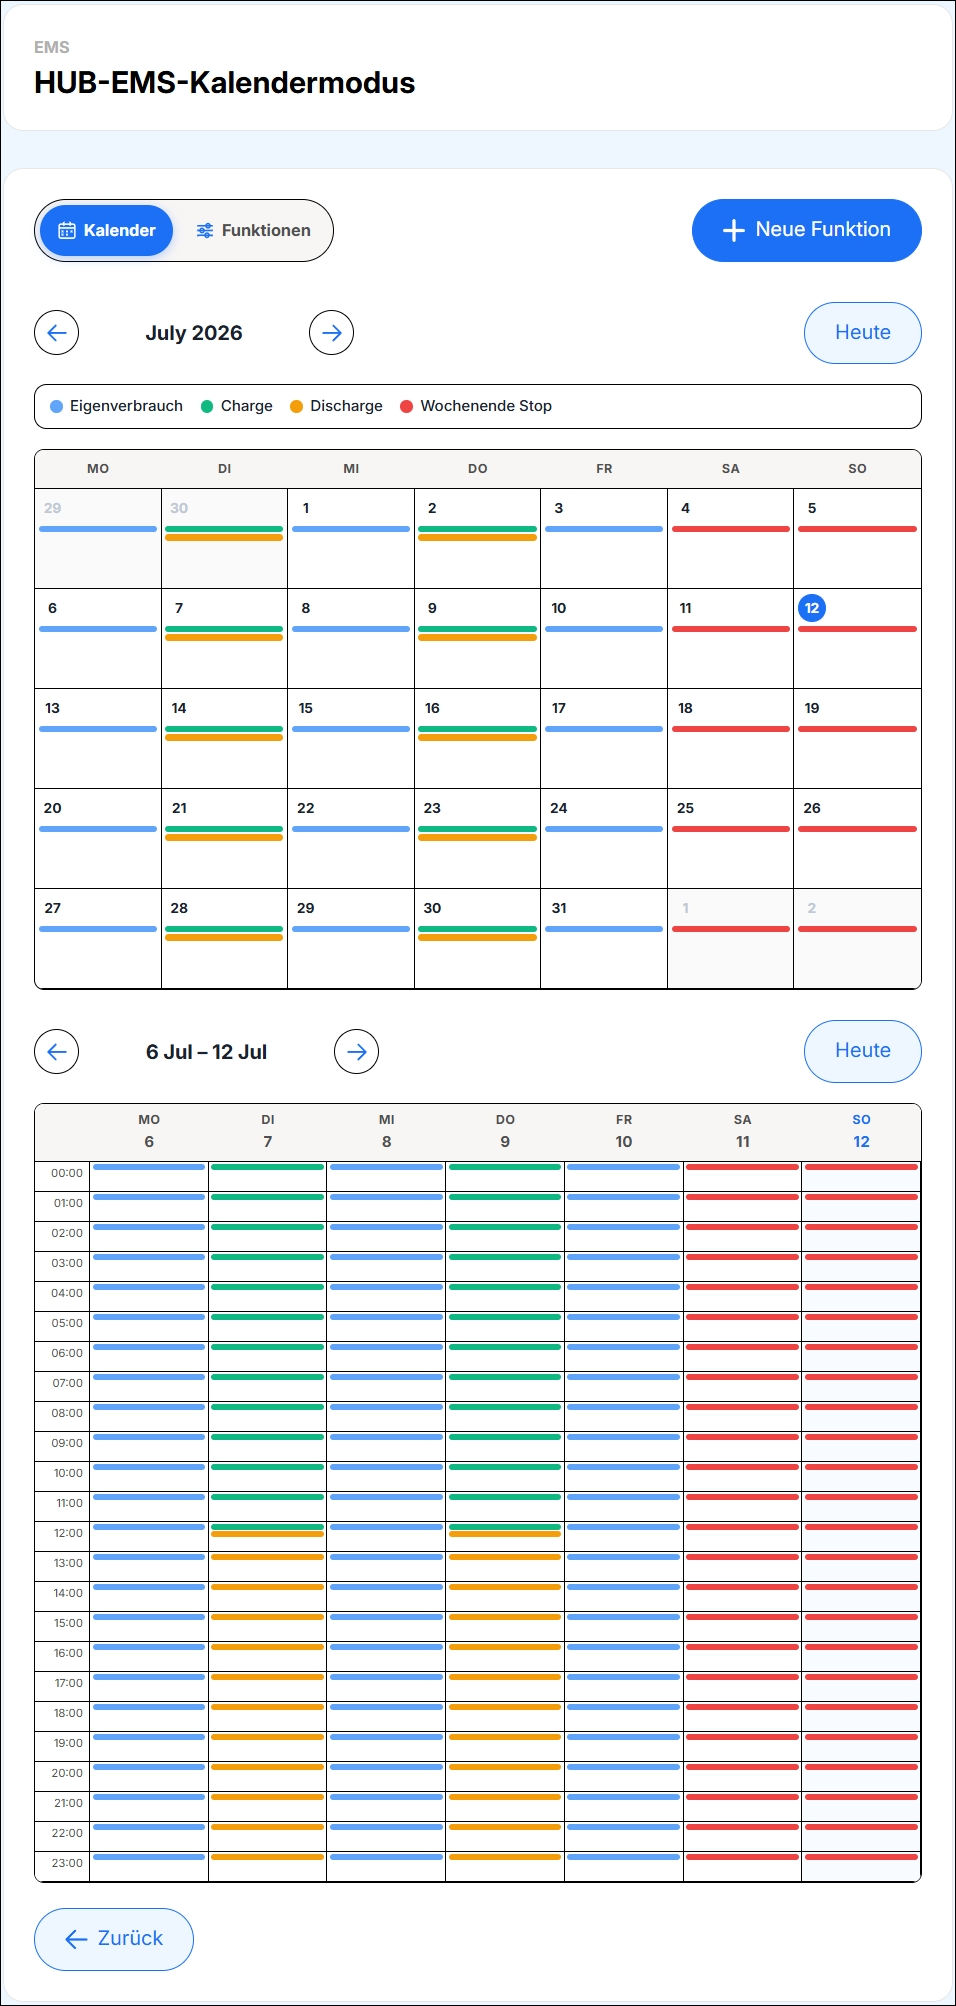Image resolution: width=956 pixels, height=2006 pixels.
Task: Create a new function with Neue Funktion
Action: click(807, 230)
